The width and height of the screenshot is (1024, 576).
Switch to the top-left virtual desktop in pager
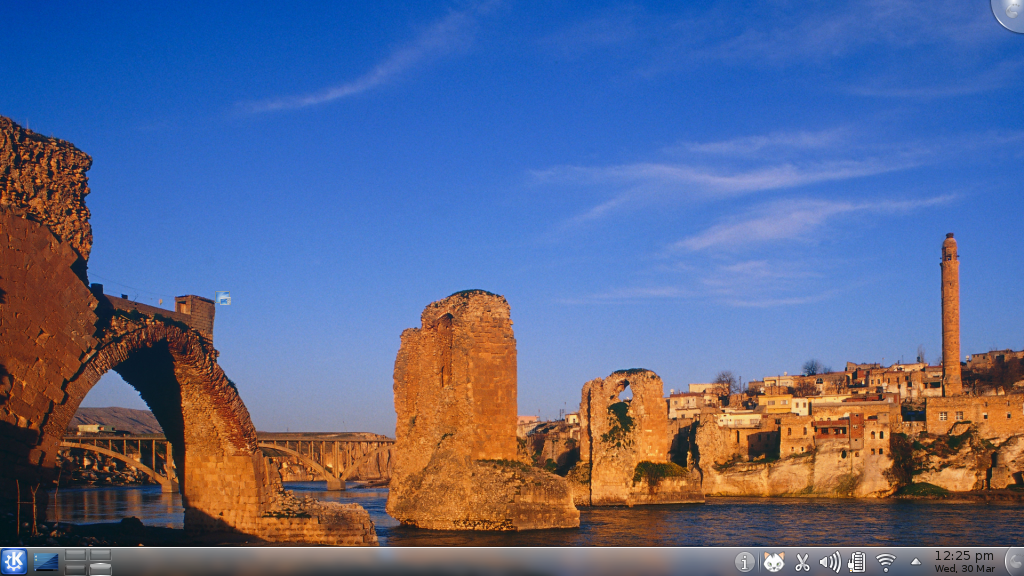[x=75, y=555]
